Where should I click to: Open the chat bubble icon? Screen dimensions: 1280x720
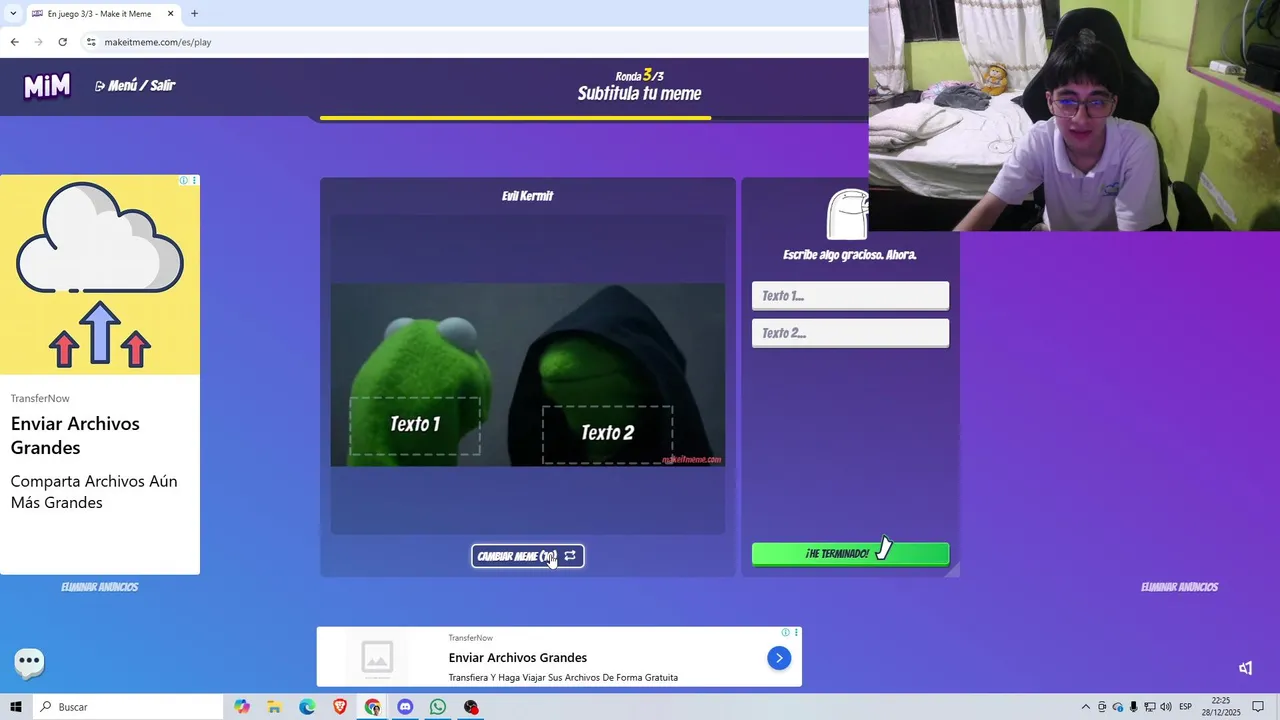tap(29, 661)
